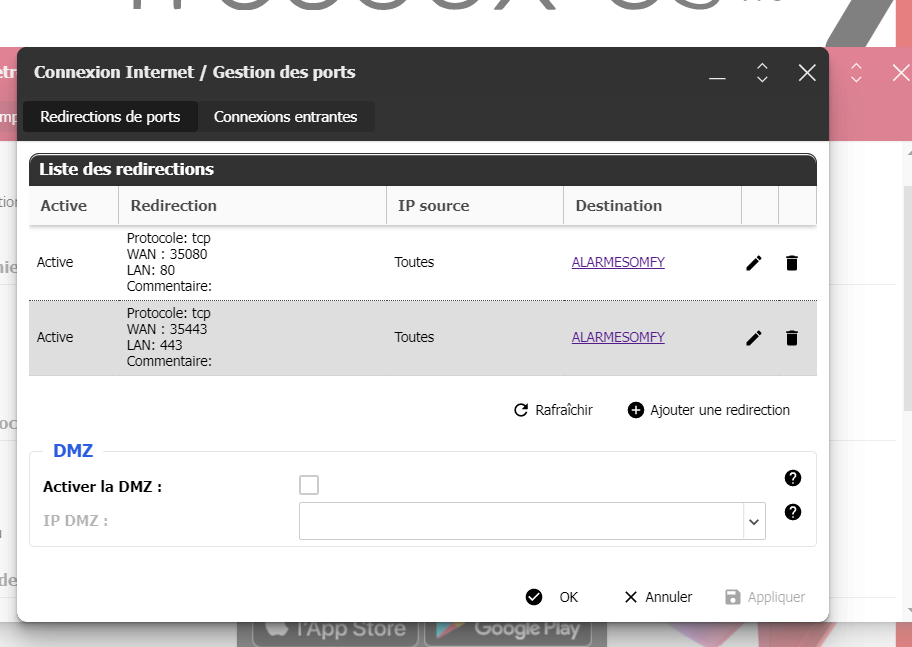This screenshot has width=912, height=647.
Task: Delete the WAN 35080 redirection via trash icon
Action: click(x=792, y=263)
